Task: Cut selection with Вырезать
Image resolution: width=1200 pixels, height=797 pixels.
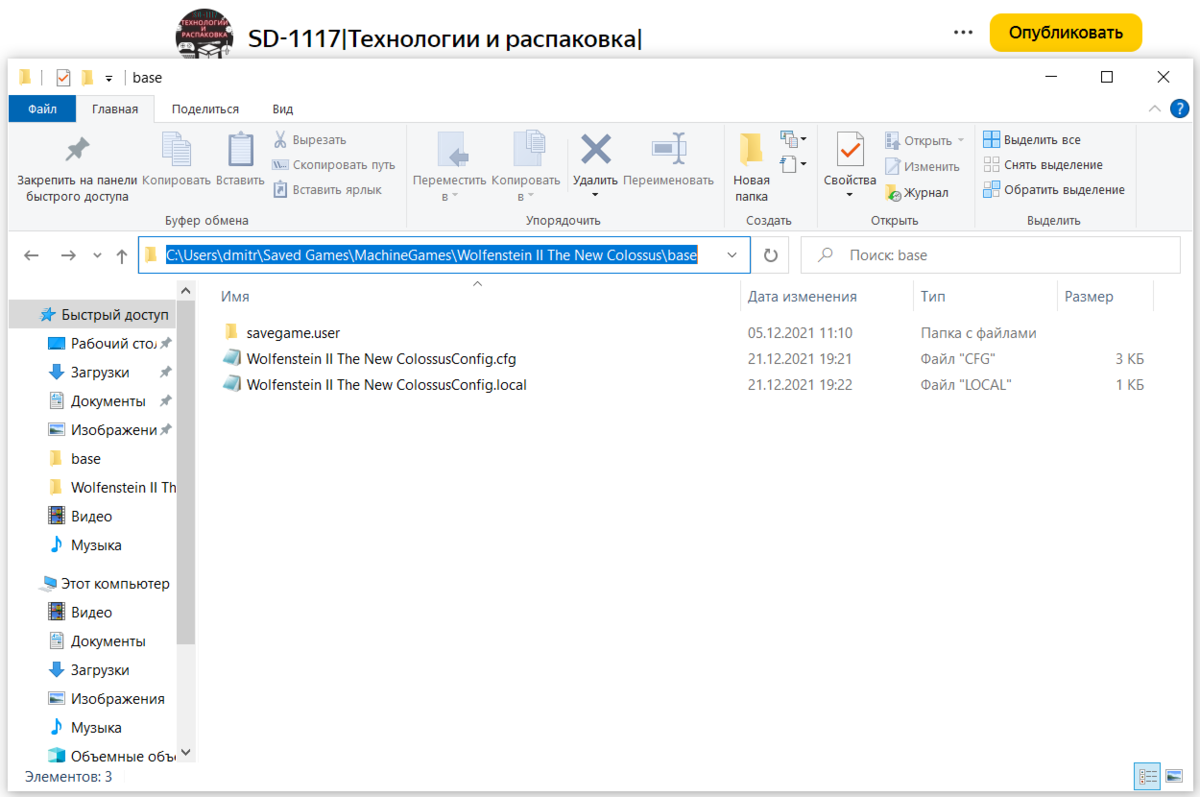Action: 310,140
